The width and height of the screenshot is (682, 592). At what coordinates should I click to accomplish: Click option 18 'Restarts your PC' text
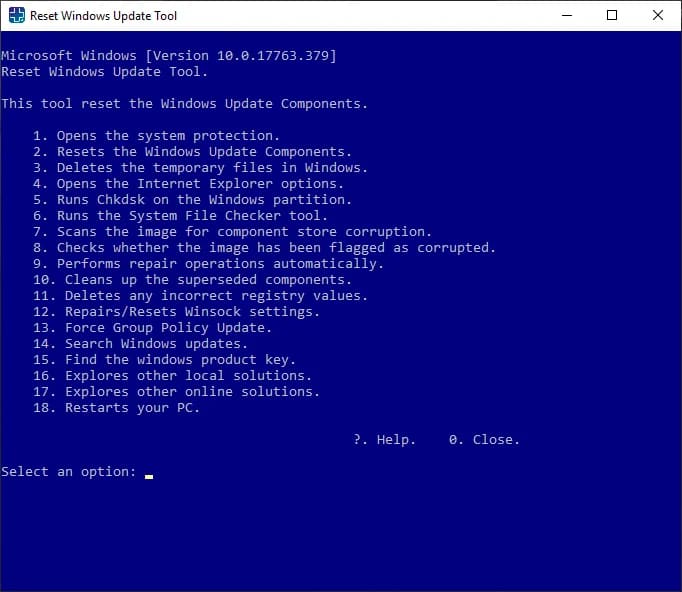coord(117,408)
